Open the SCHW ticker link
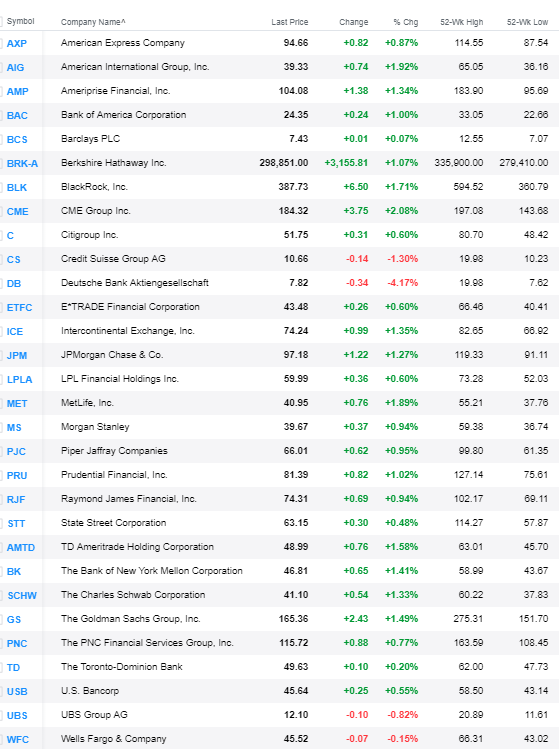This screenshot has width=559, height=749. (22, 596)
